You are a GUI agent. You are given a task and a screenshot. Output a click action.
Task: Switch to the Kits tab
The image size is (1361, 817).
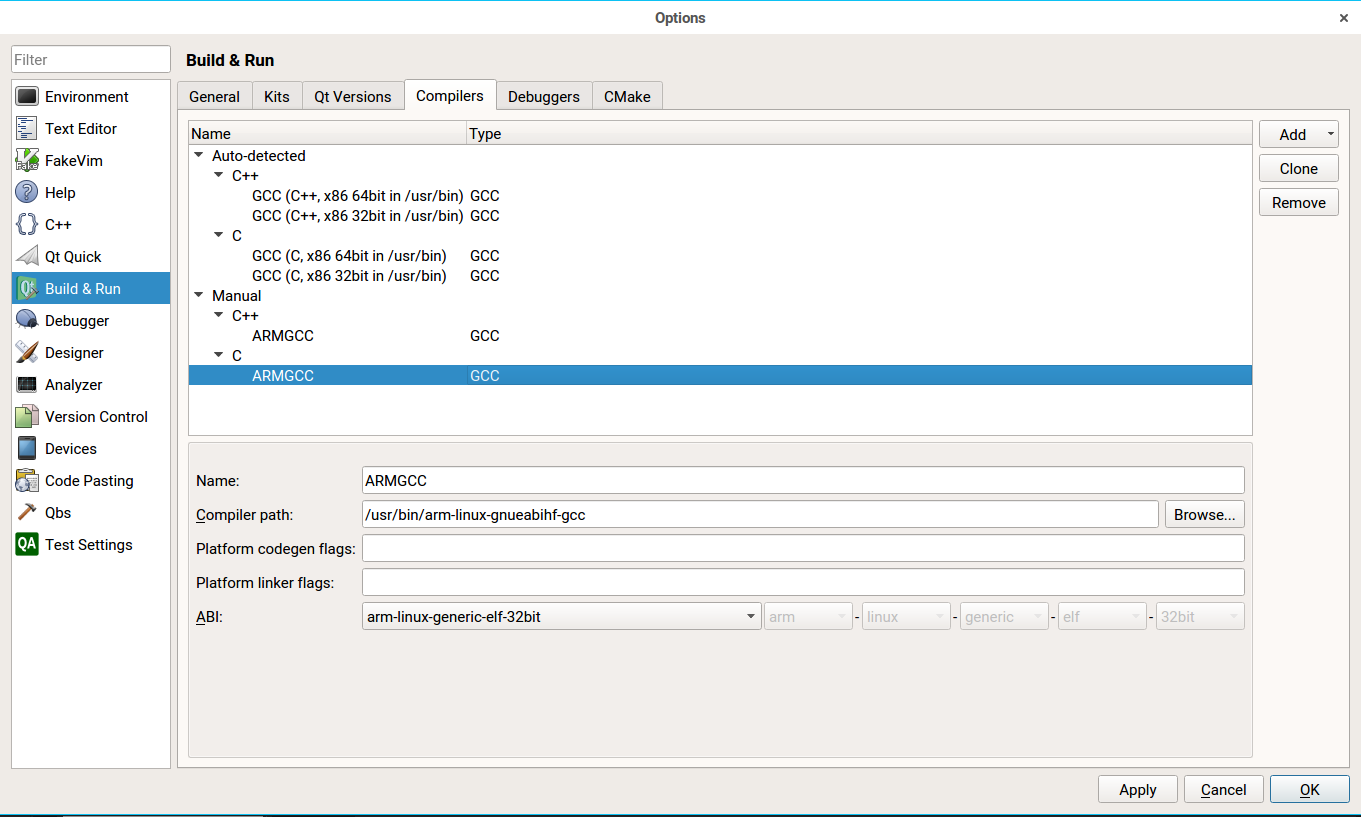(277, 96)
